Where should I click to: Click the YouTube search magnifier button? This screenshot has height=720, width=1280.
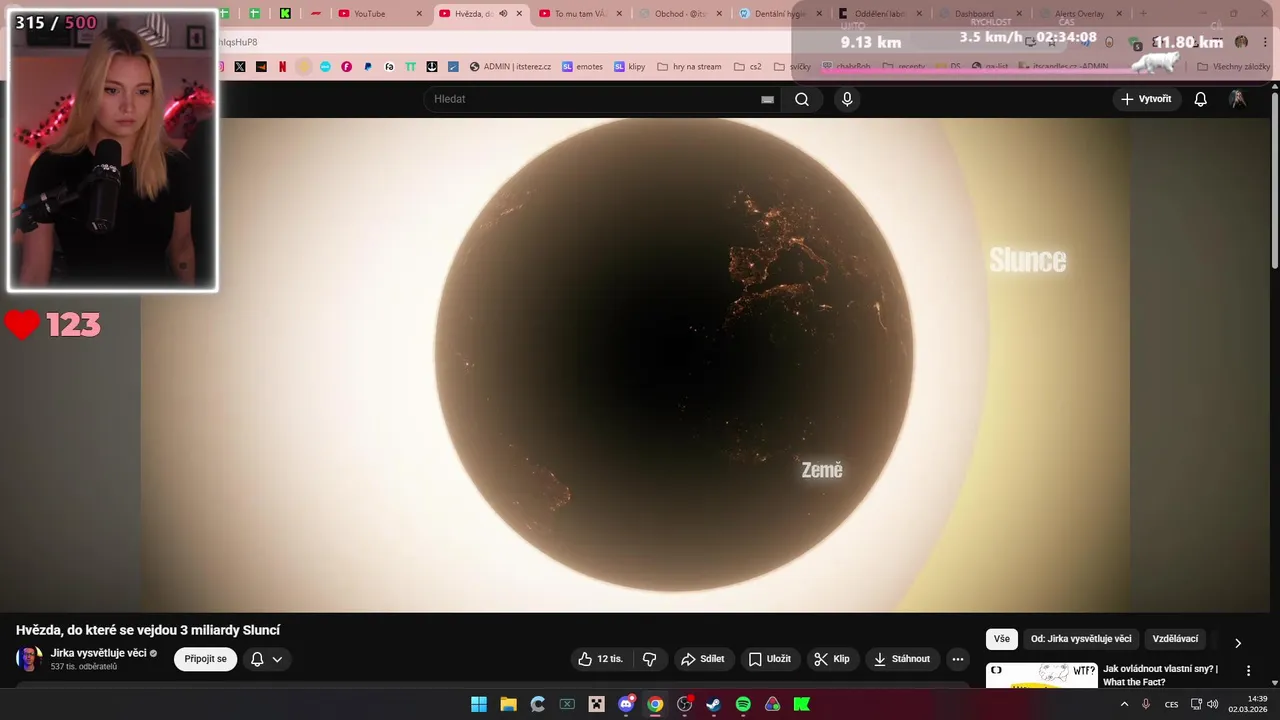(802, 99)
